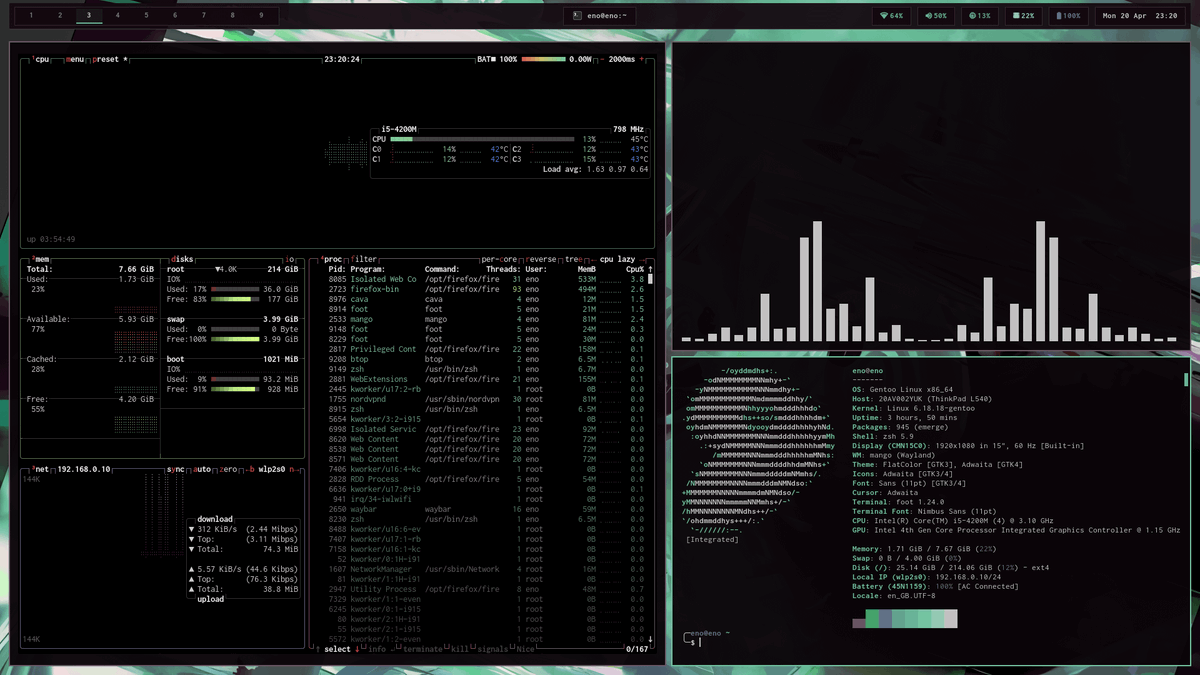Switch to workspace 4
The image size is (1200, 675).
[x=118, y=16]
